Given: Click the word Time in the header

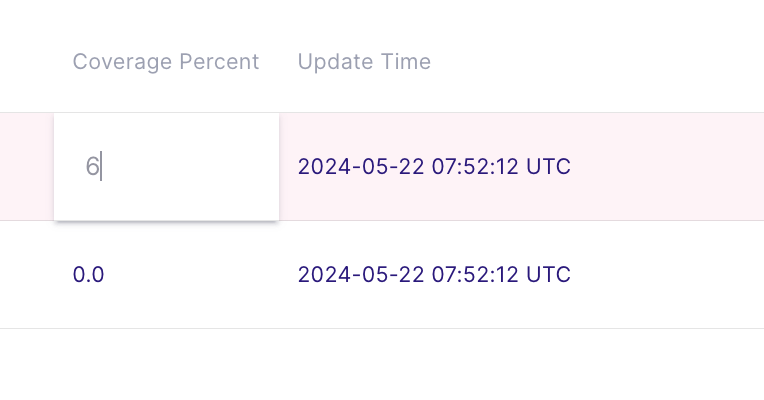Looking at the screenshot, I should [408, 62].
